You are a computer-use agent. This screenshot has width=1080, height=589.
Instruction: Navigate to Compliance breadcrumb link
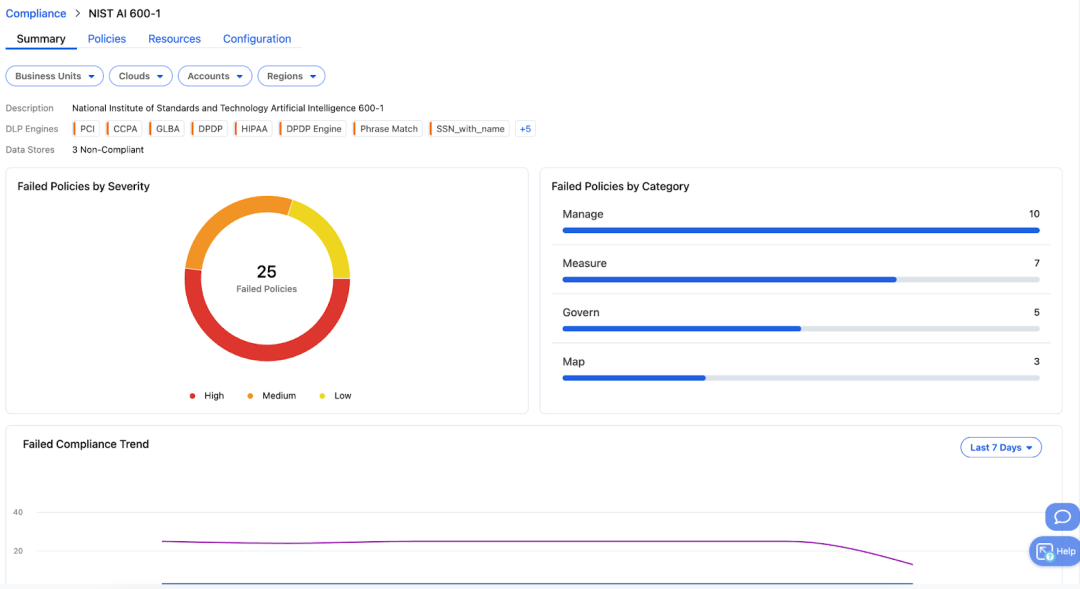tap(36, 14)
